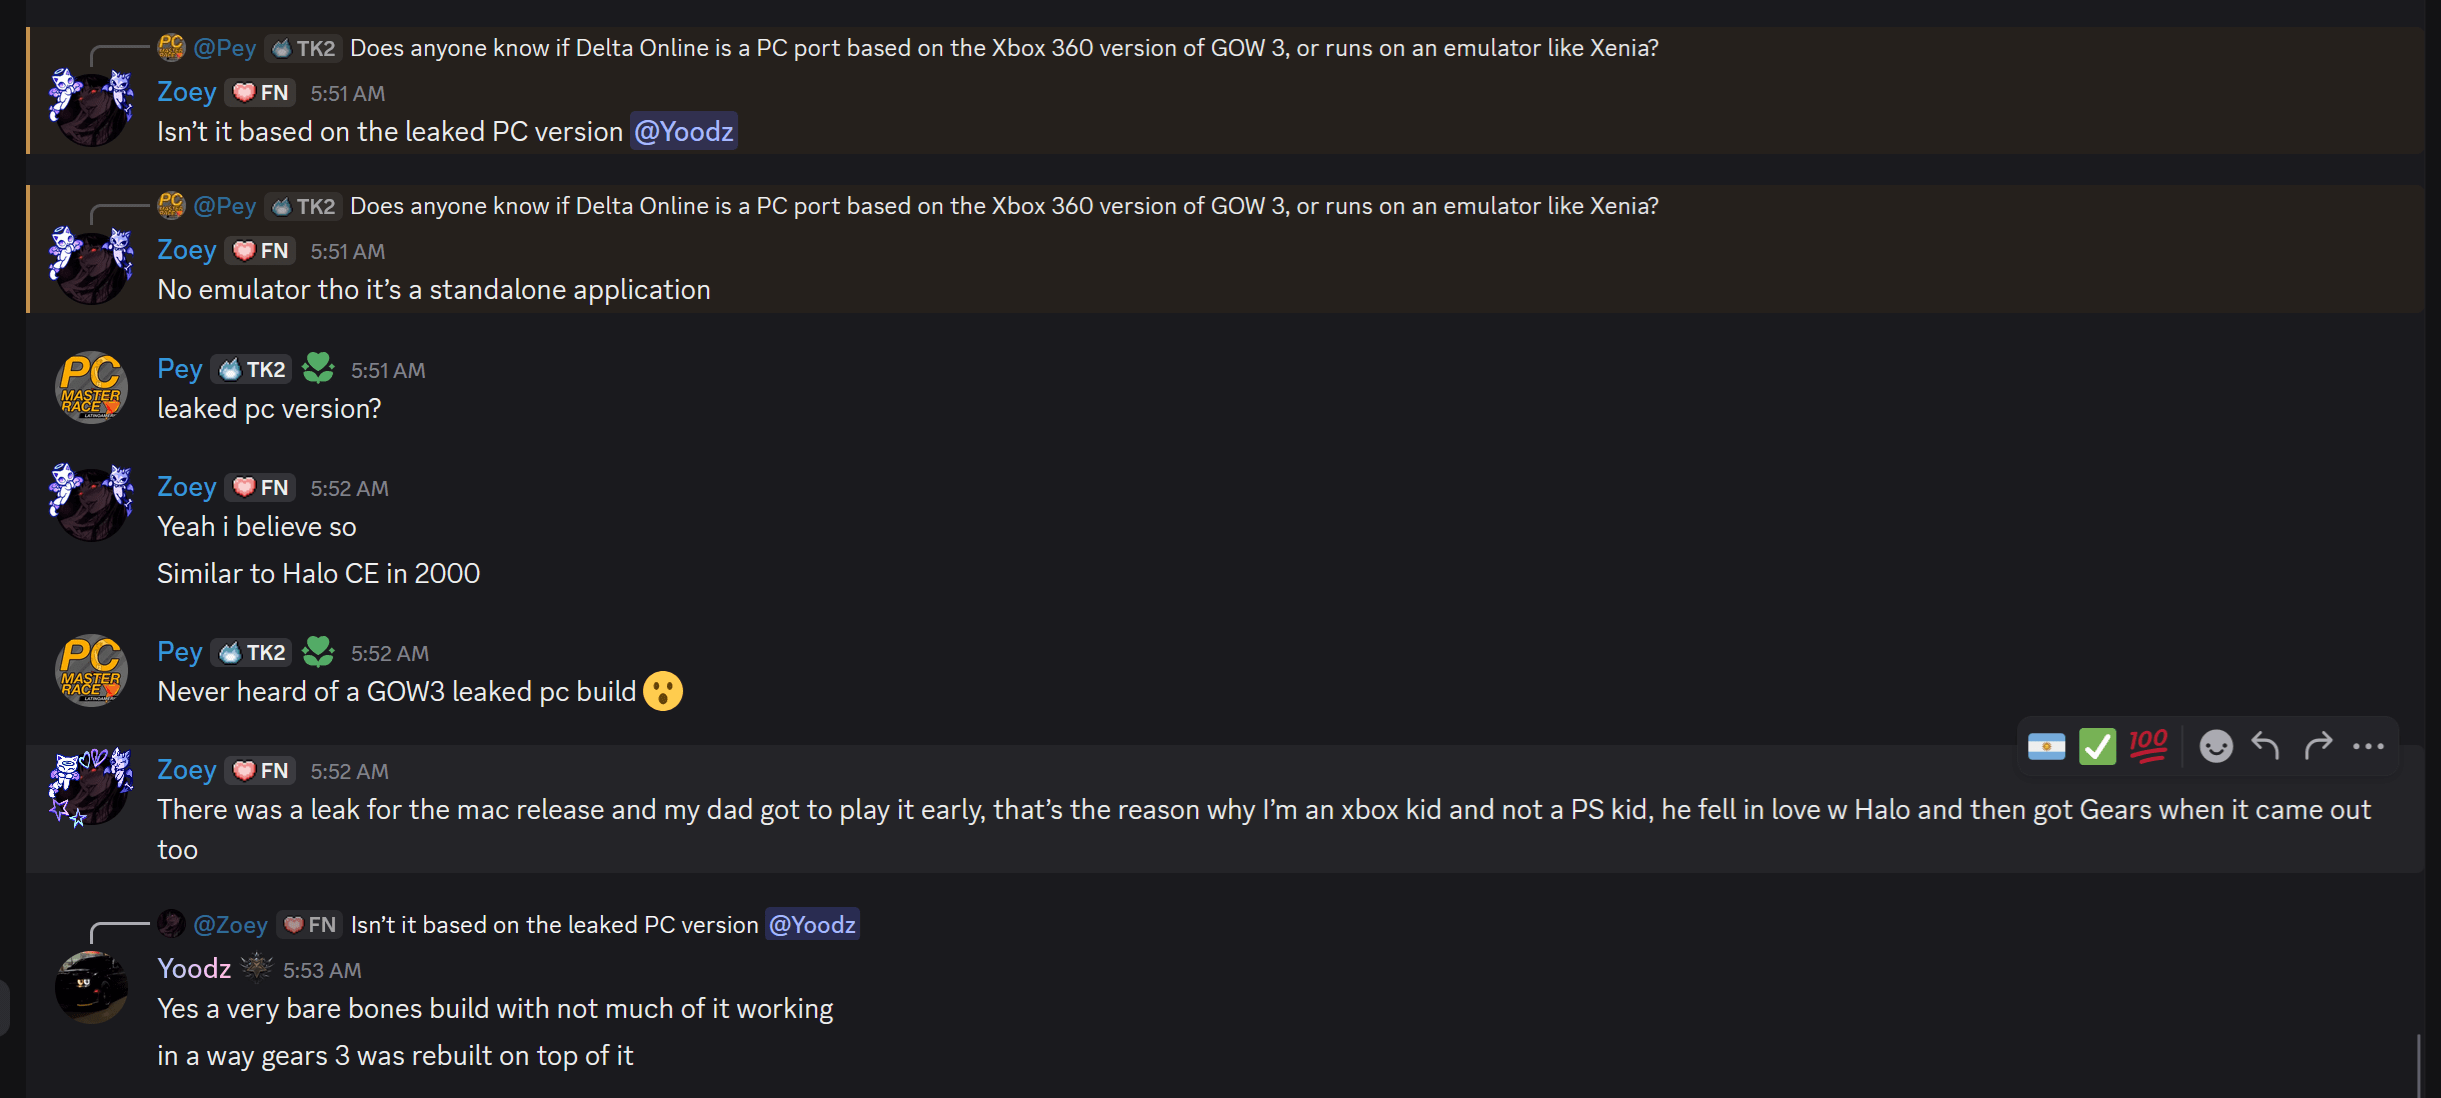This screenshot has height=1098, width=2441.
Task: Click the @Zoey mention above Yoodz's message
Action: click(x=231, y=924)
